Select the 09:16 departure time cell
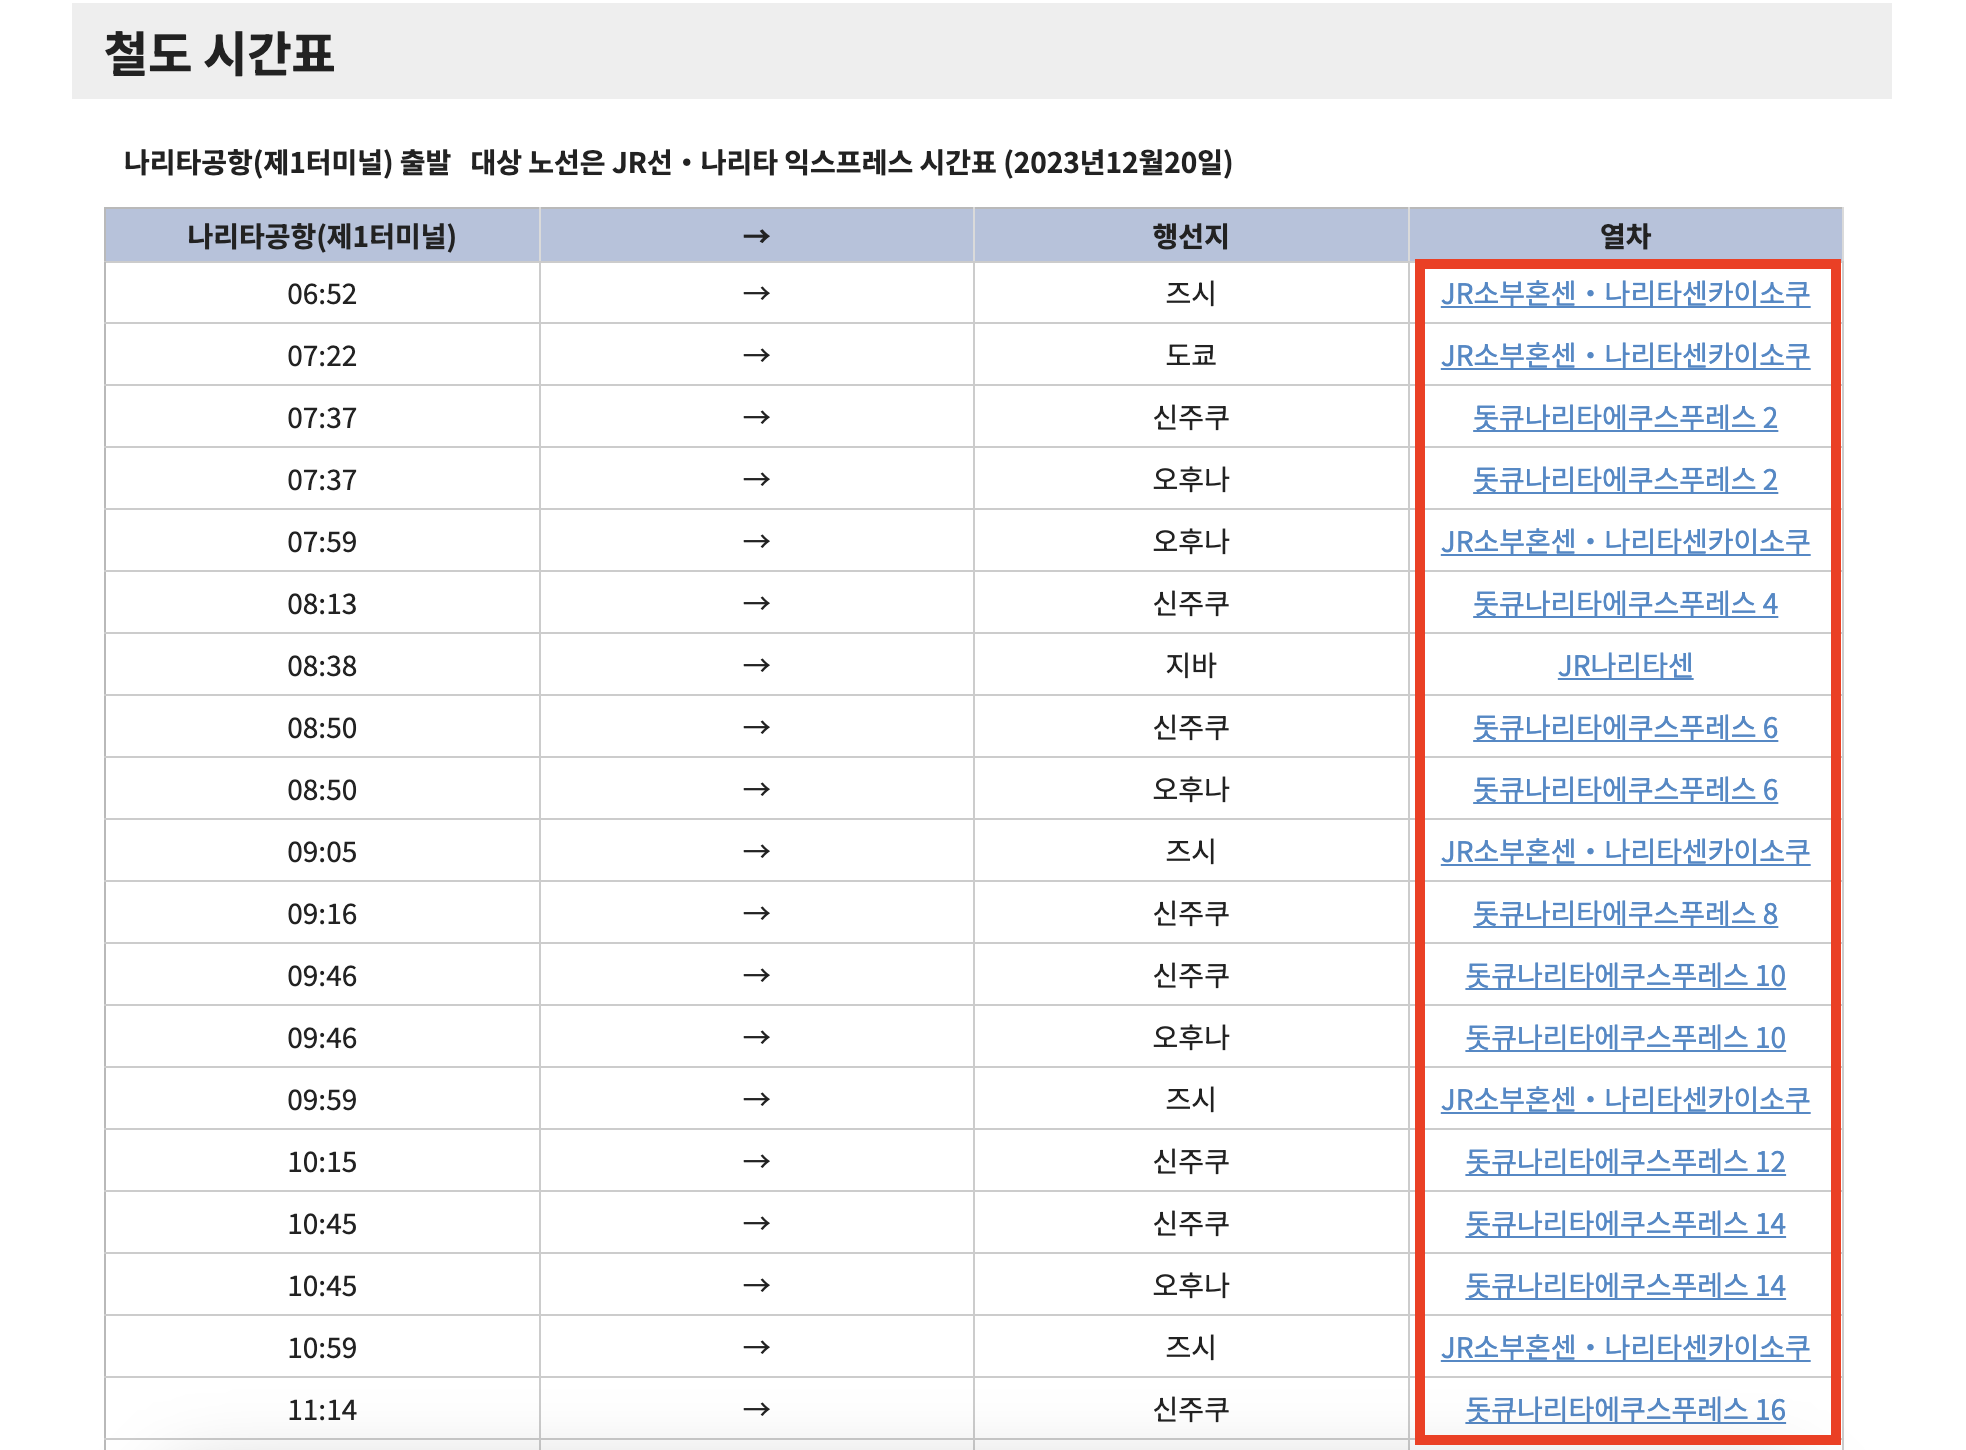This screenshot has height=1450, width=1966. (x=322, y=914)
